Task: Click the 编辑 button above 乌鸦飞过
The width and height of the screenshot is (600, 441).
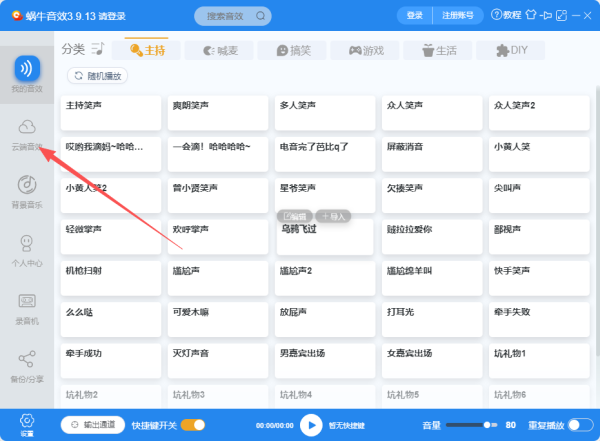Action: click(x=295, y=217)
